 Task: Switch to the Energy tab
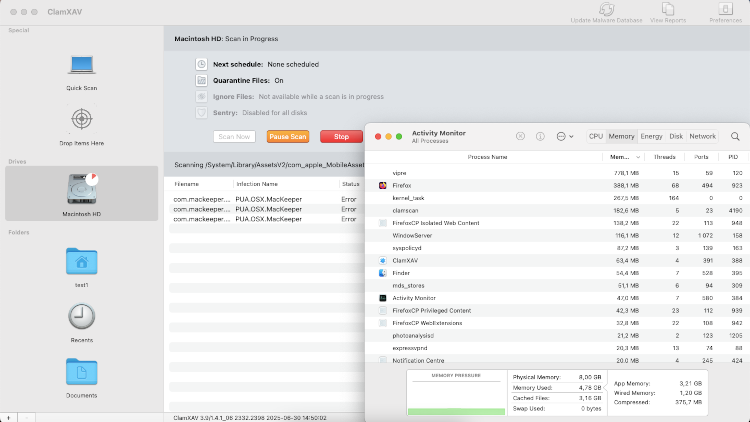(651, 136)
